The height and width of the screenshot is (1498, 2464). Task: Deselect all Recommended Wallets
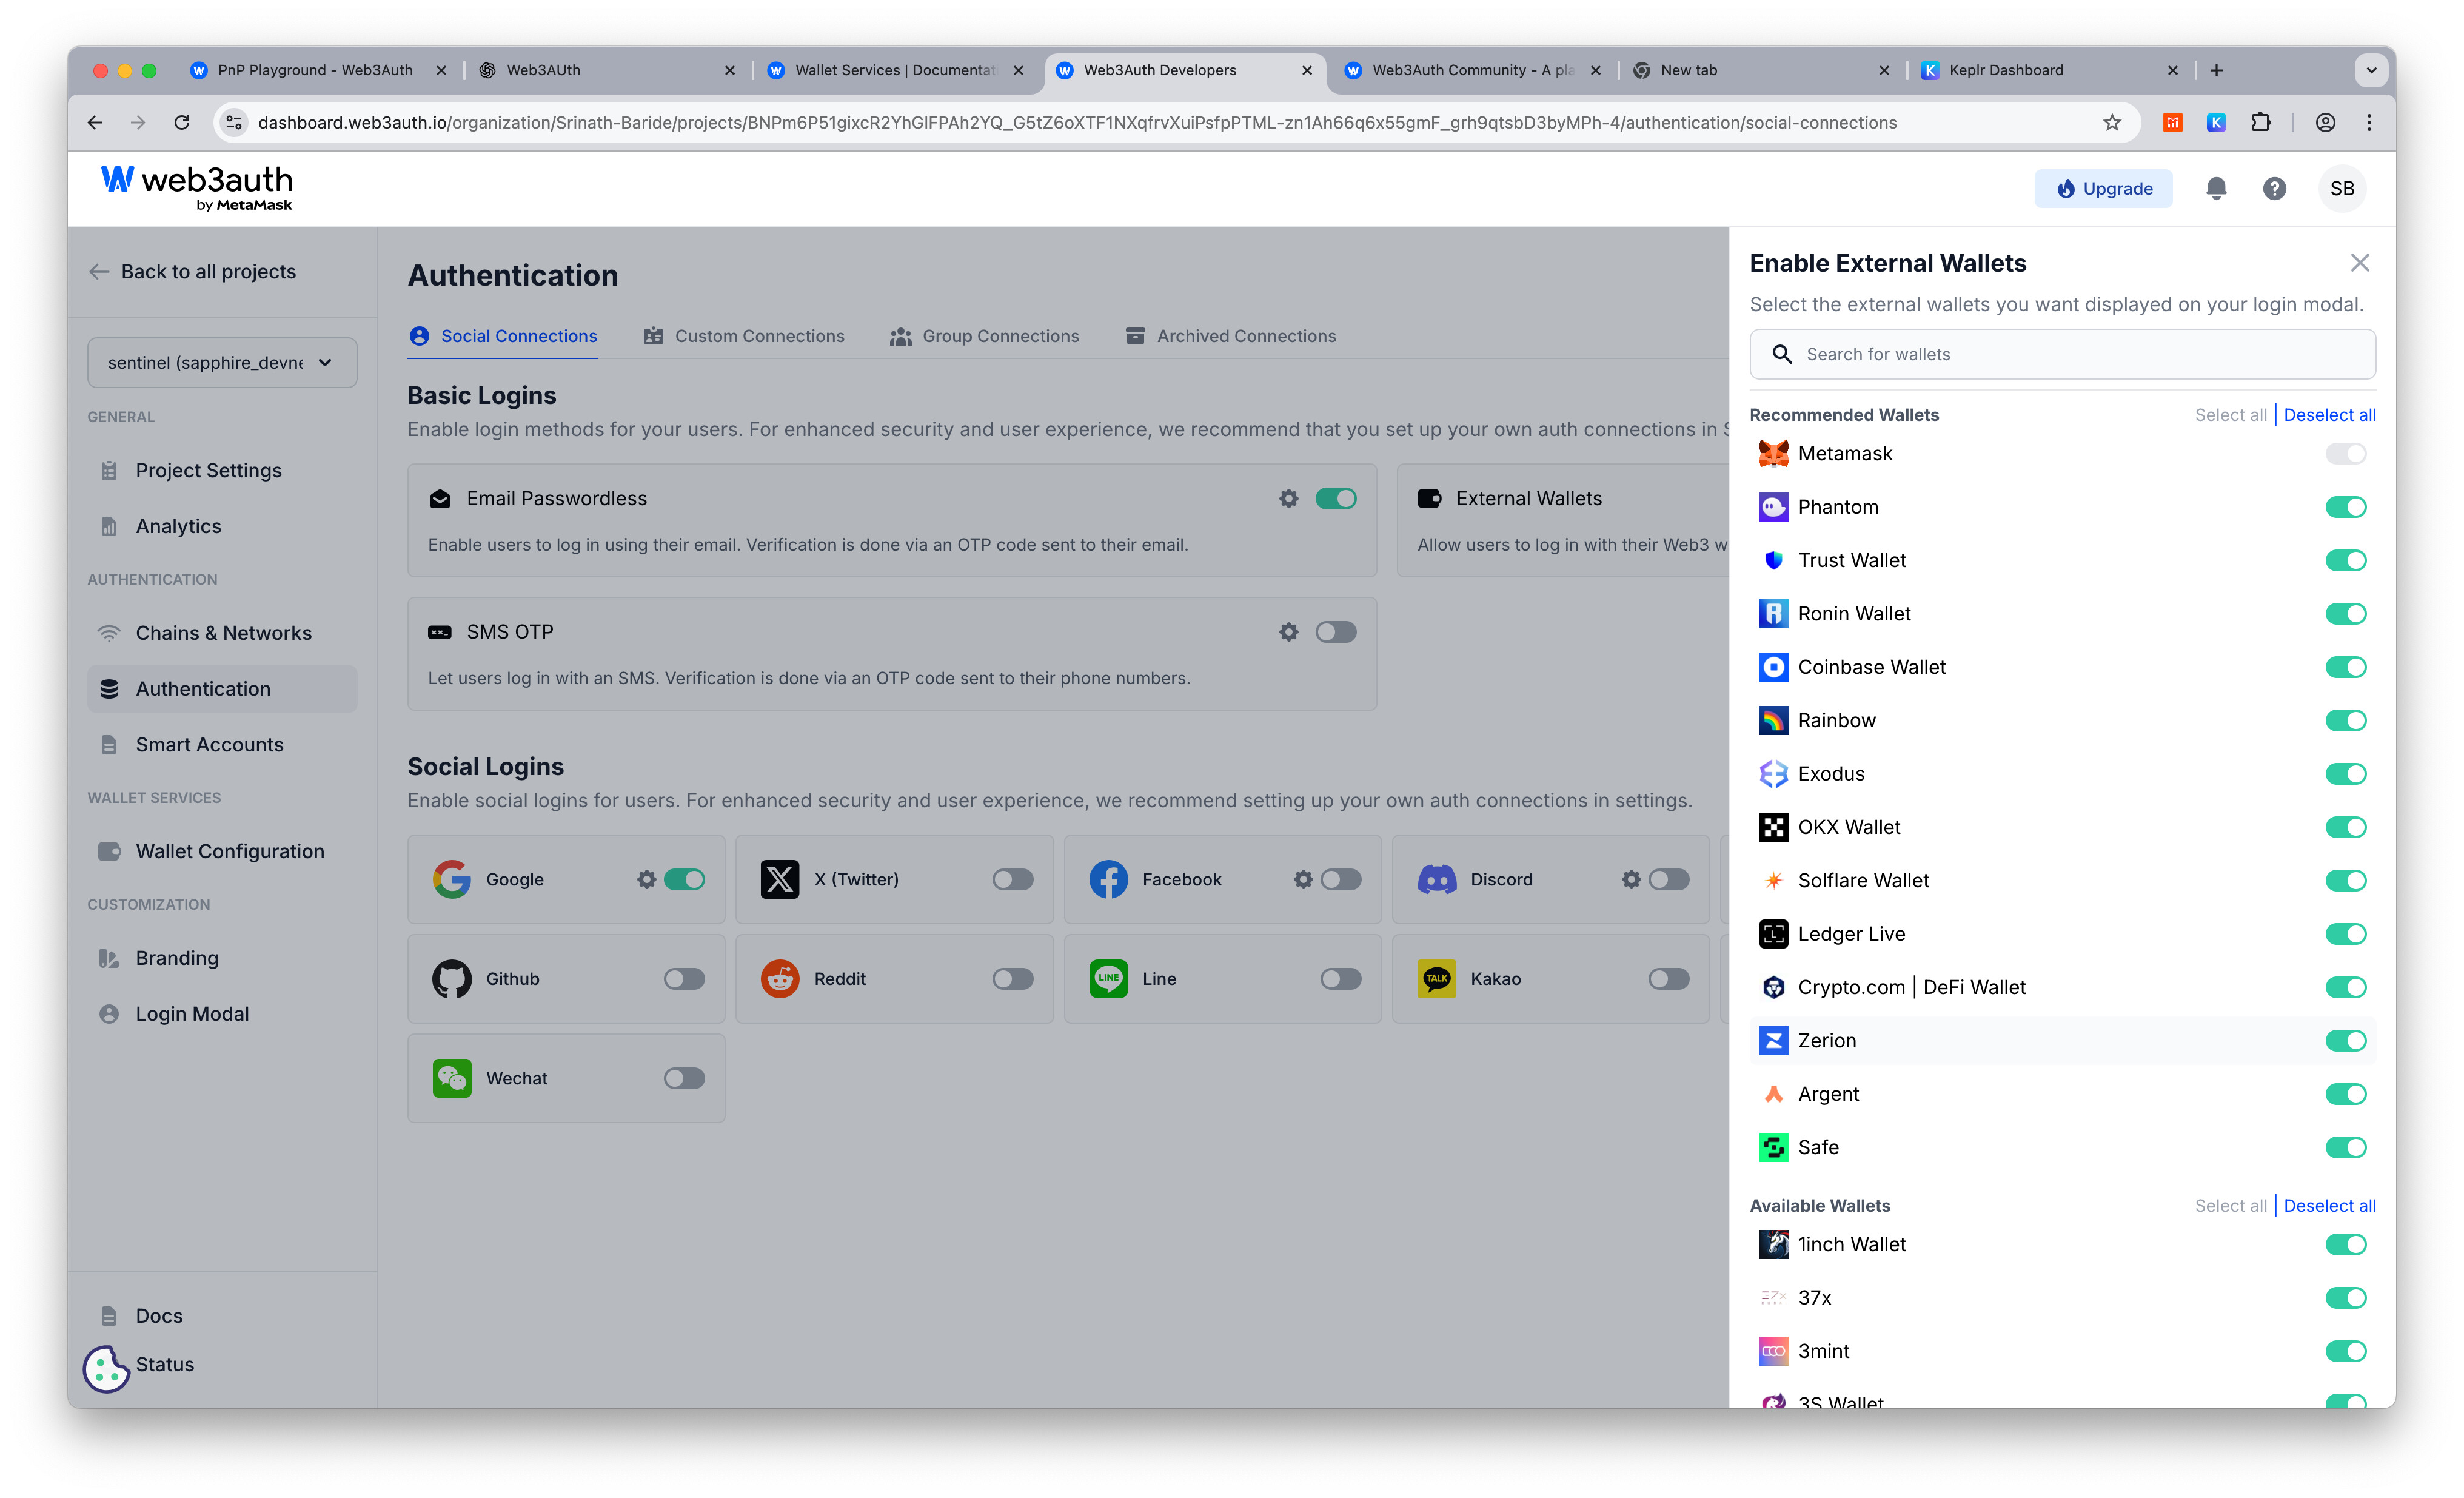click(x=2329, y=415)
